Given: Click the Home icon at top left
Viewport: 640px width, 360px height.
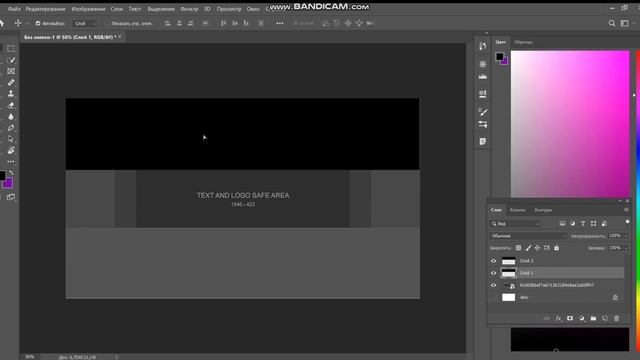Looking at the screenshot, I should click(x=2, y=23).
